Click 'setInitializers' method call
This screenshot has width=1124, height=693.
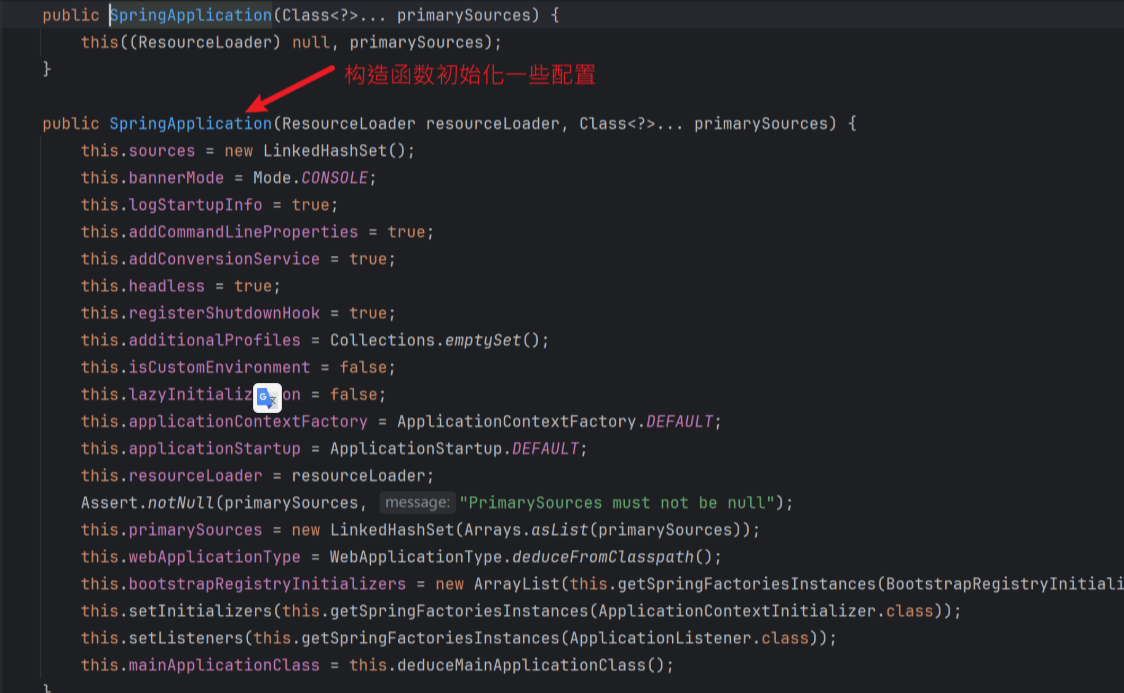click(200, 611)
